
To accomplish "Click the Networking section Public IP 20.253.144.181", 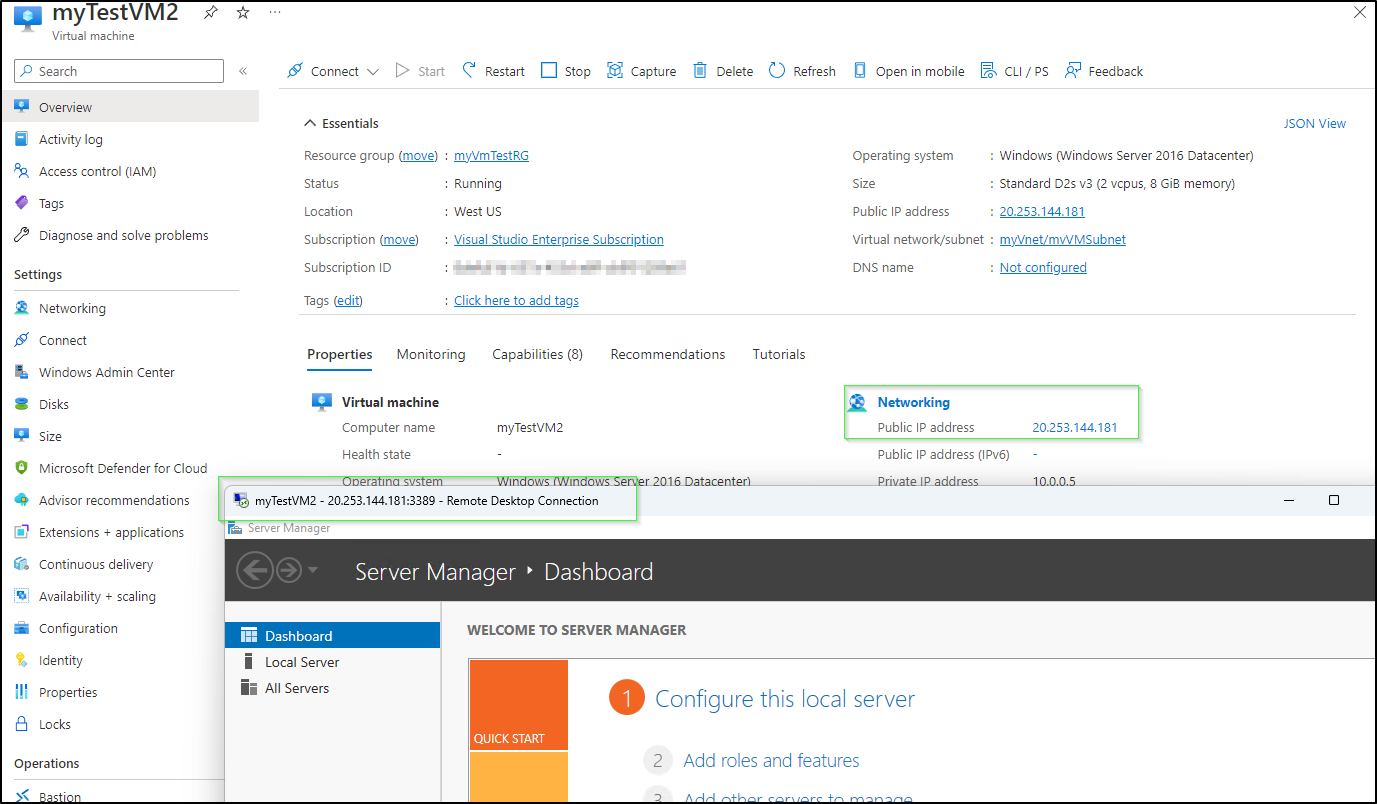I will point(1075,428).
